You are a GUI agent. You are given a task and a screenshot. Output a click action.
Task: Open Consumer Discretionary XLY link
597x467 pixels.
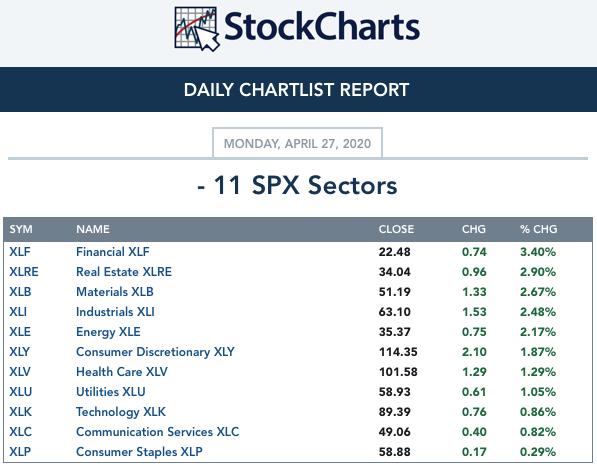155,352
